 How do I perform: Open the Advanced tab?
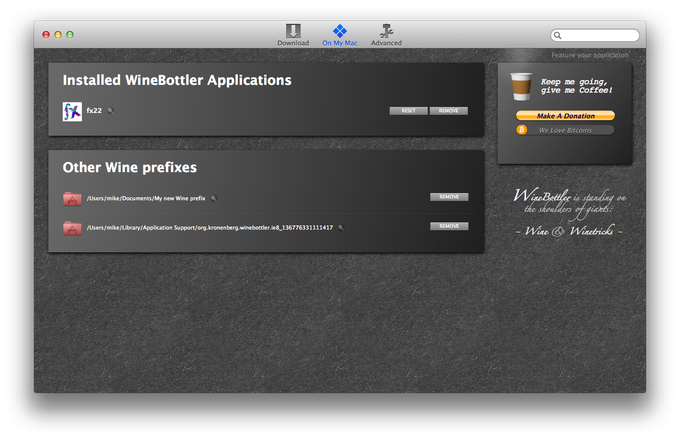click(x=386, y=35)
